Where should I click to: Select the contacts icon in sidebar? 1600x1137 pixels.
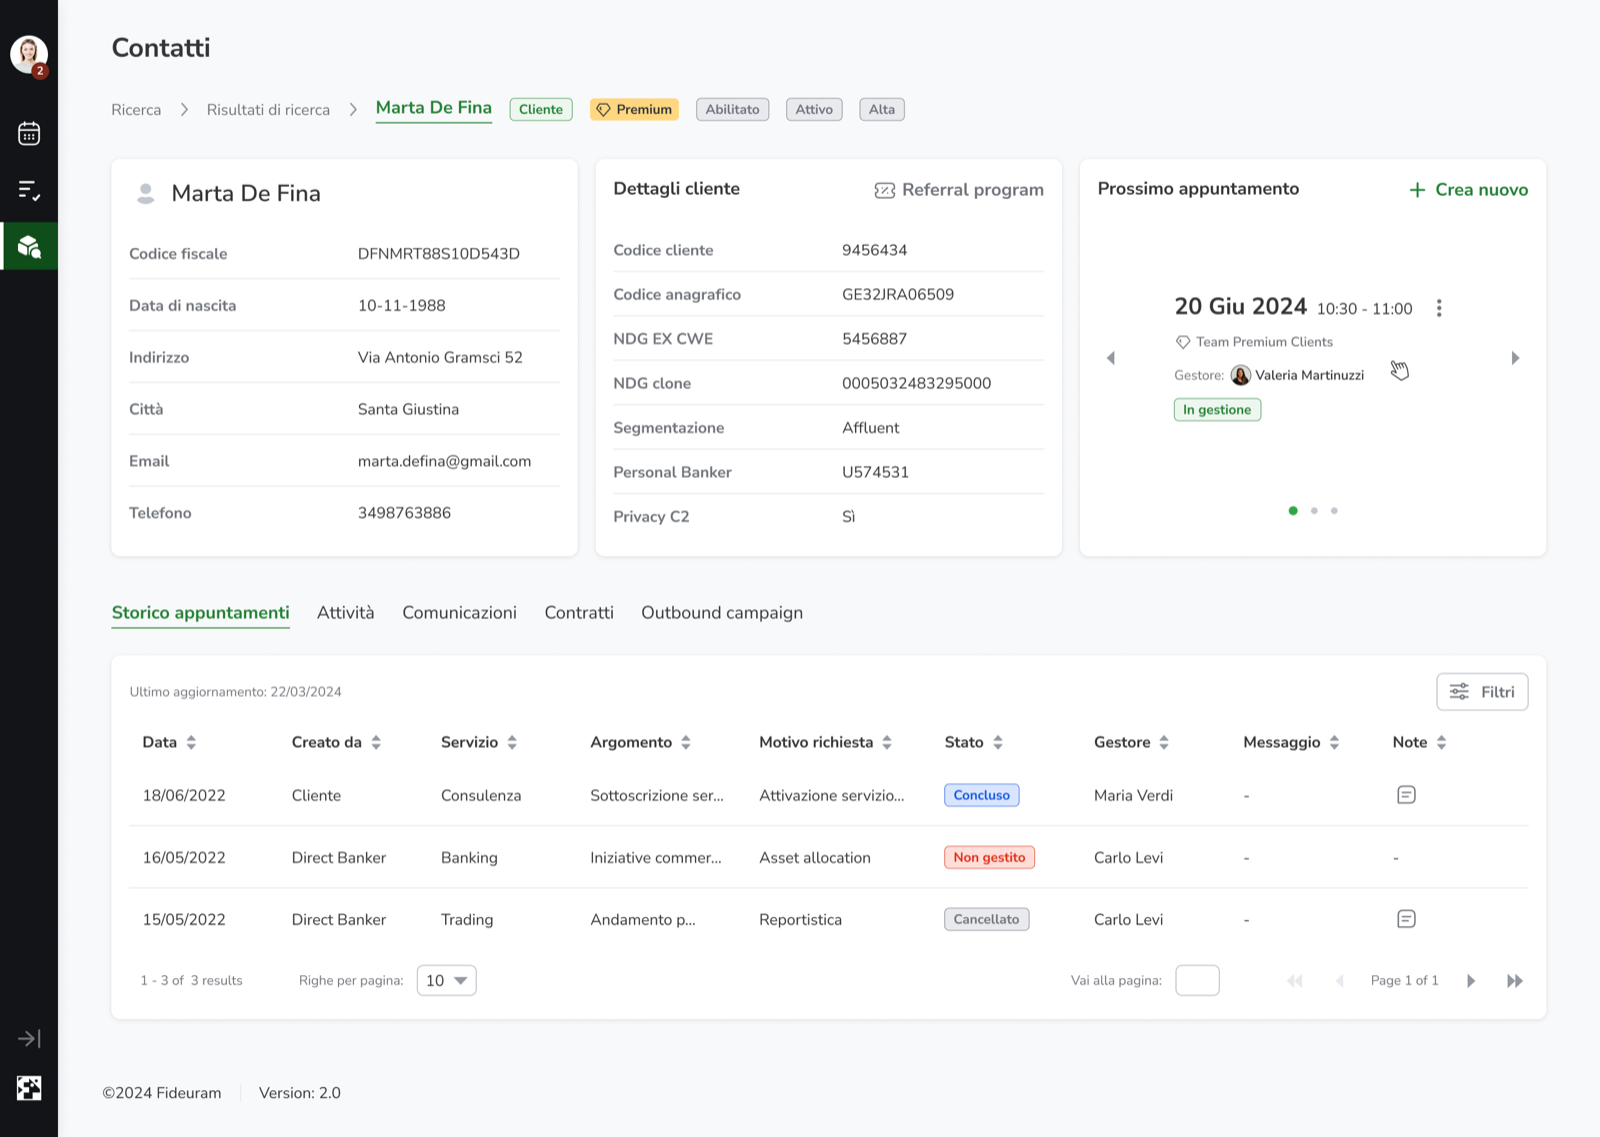pos(29,246)
